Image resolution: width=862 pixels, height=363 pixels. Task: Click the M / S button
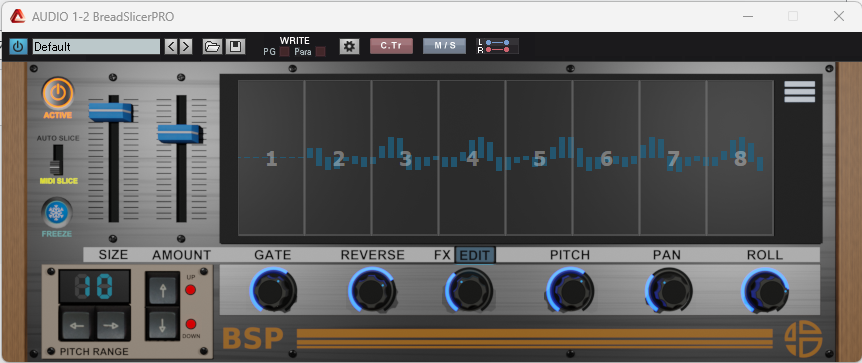(x=444, y=46)
